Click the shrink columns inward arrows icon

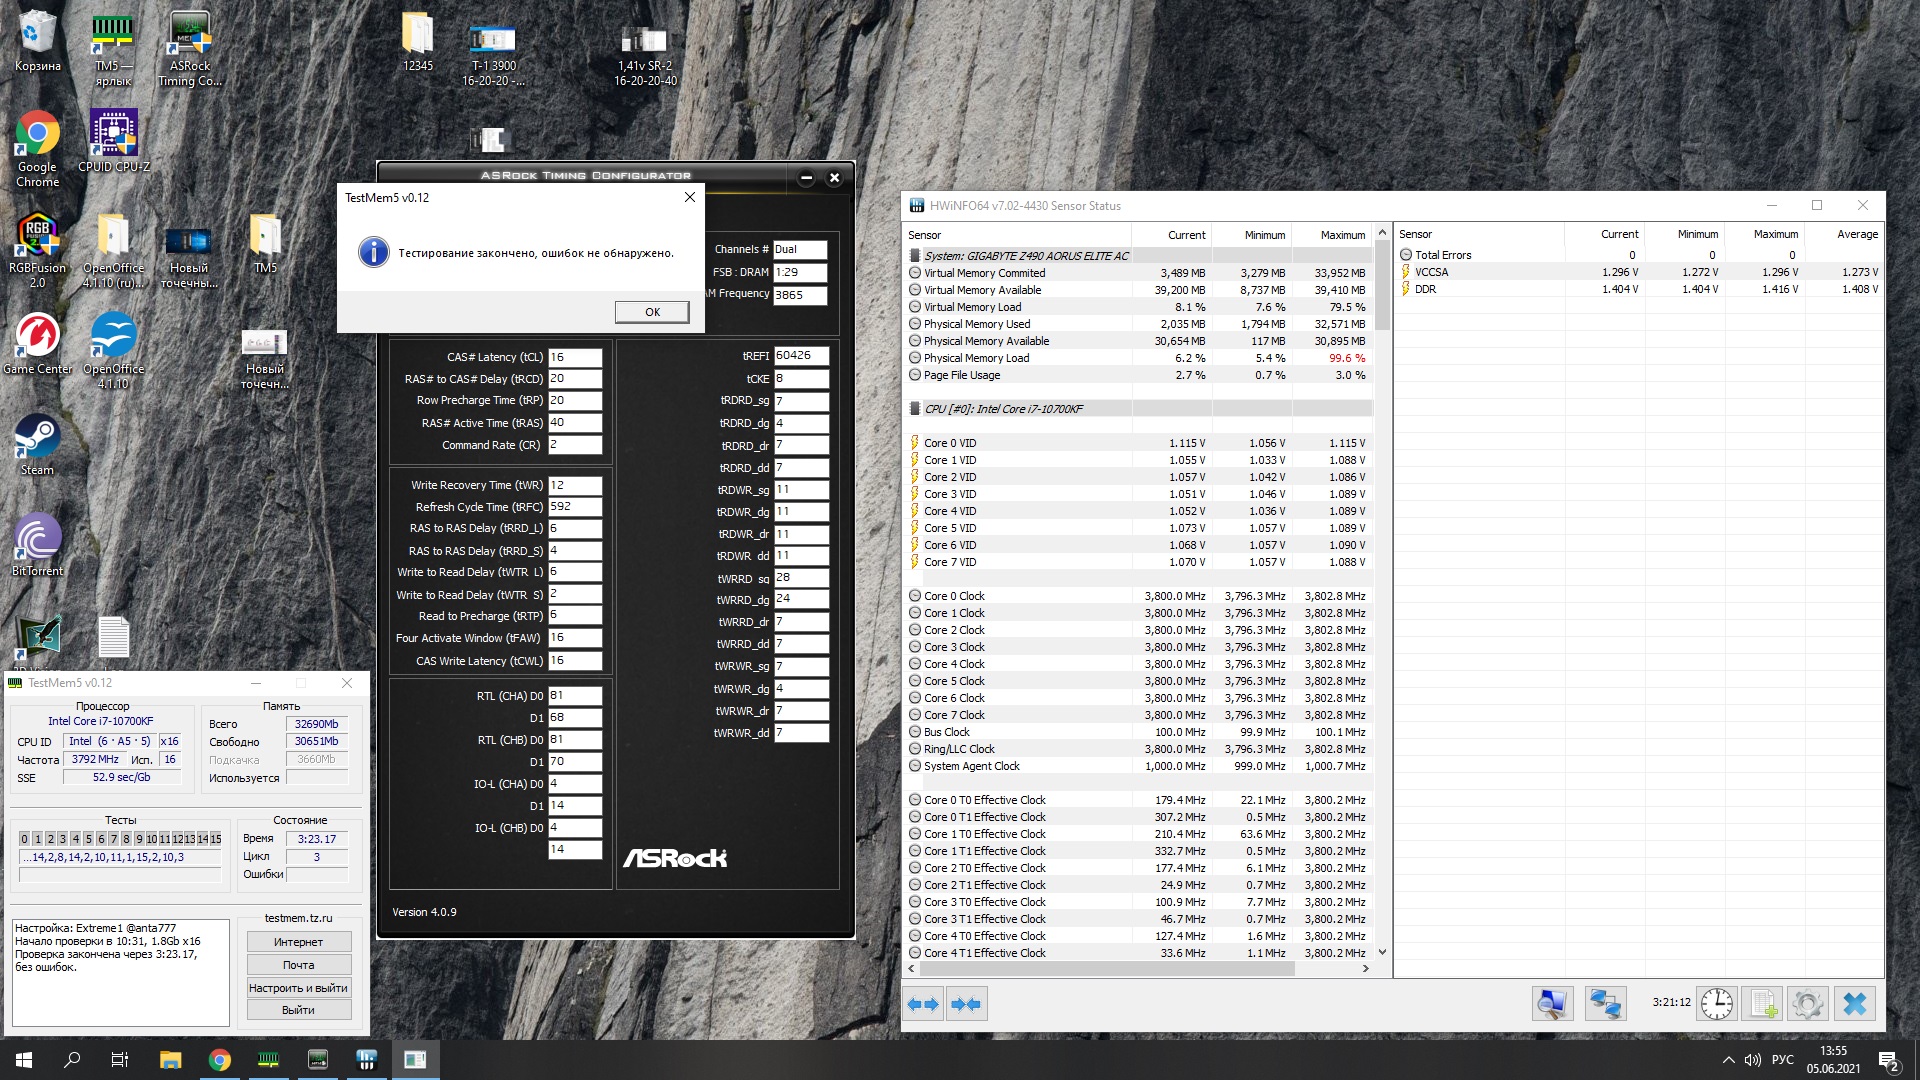tap(966, 1004)
